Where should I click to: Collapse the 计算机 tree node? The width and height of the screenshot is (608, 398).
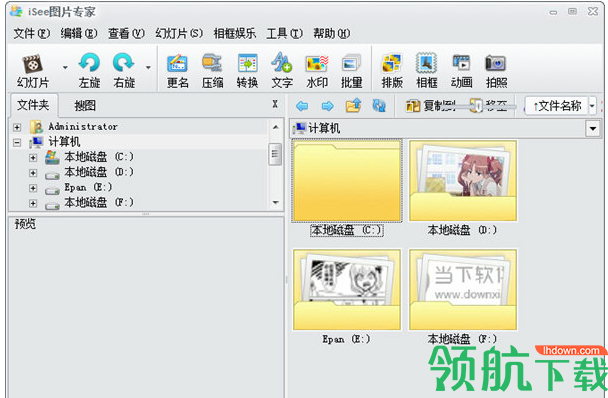pos(17,142)
